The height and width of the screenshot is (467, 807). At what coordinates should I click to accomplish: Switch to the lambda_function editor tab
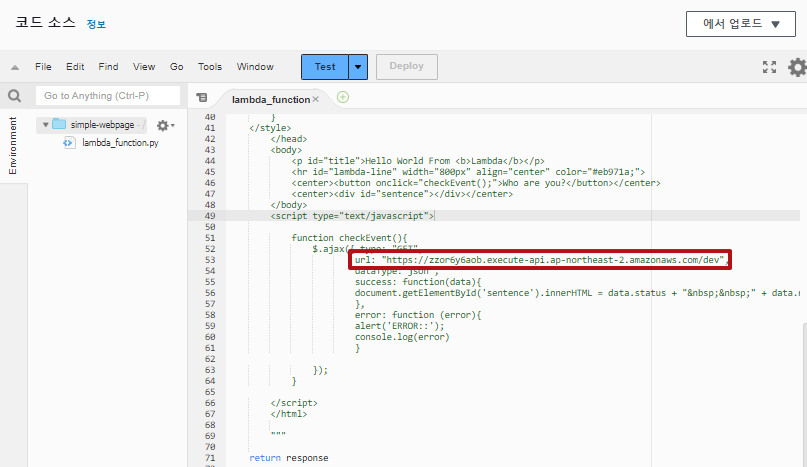271,99
